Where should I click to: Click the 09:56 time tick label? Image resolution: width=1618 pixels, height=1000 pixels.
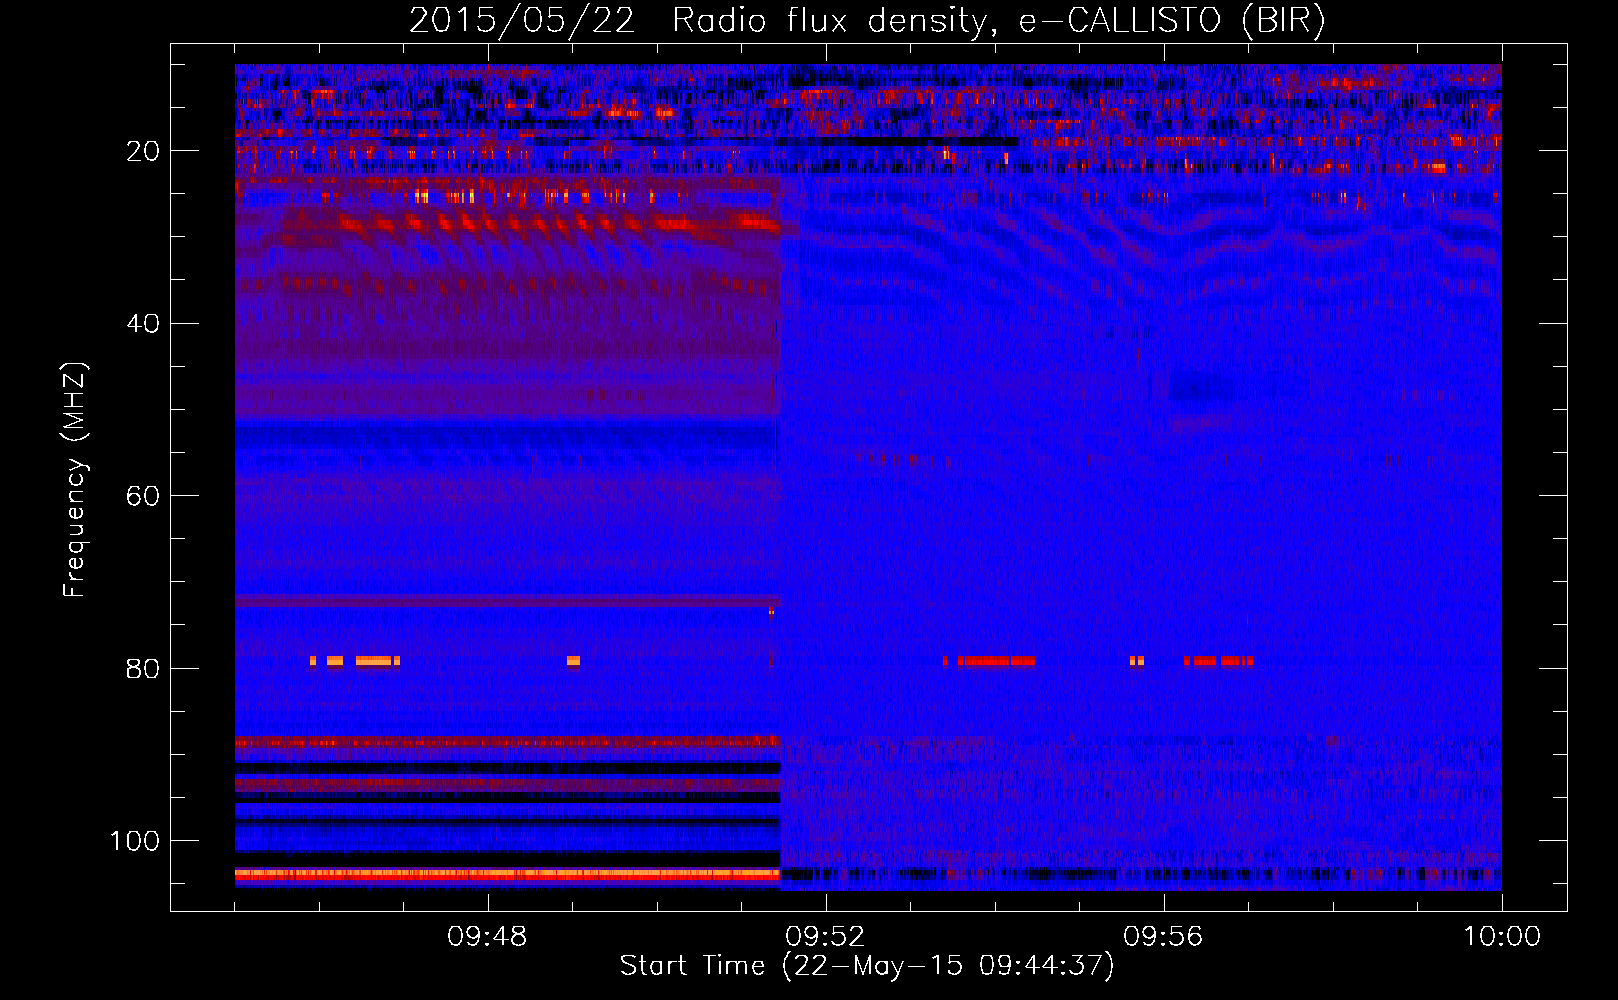(x=1163, y=937)
